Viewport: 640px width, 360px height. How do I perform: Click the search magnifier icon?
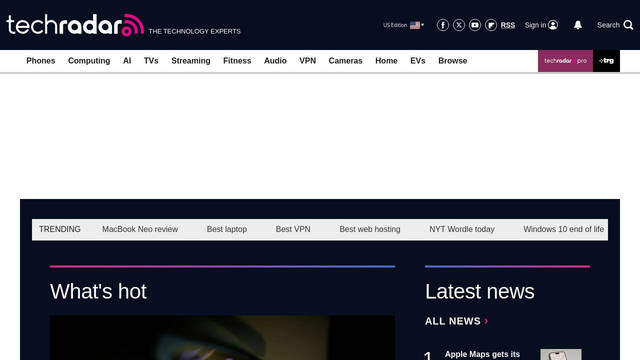pyautogui.click(x=629, y=25)
